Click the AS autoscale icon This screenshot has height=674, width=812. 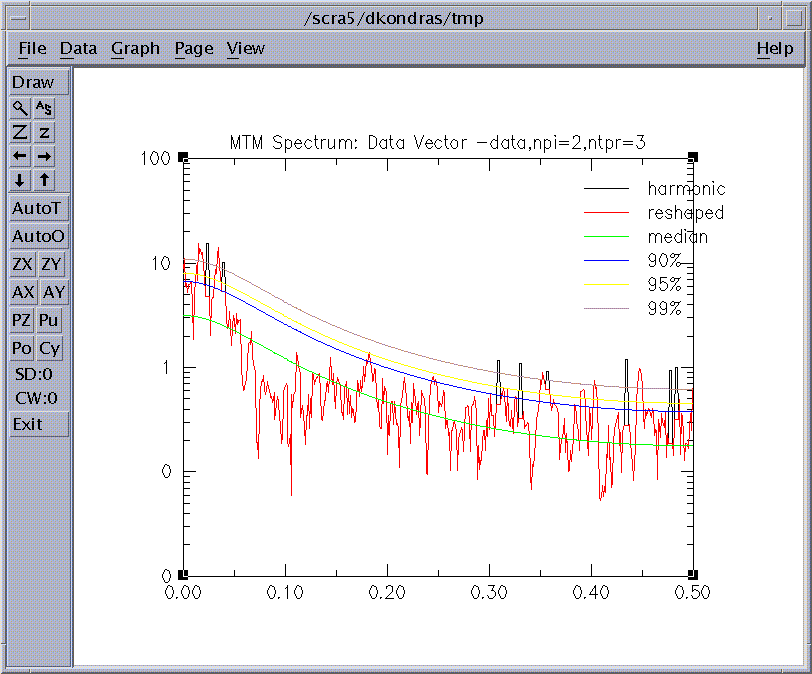[46, 108]
